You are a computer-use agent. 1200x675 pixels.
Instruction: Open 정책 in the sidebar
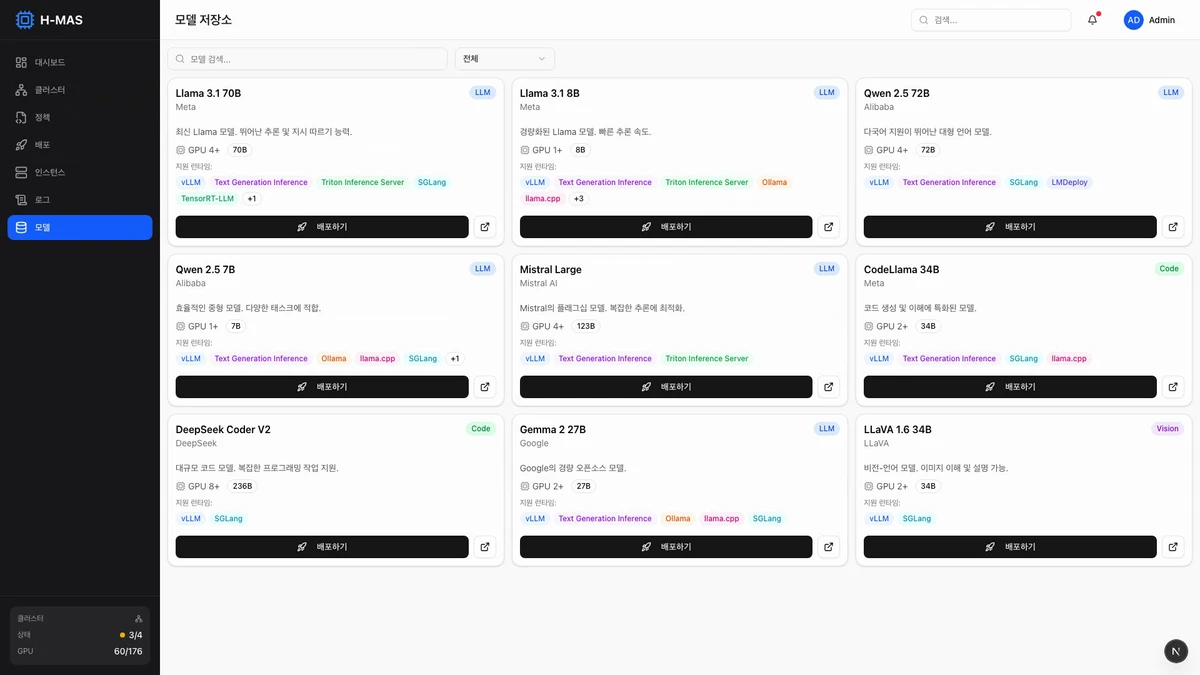point(80,117)
